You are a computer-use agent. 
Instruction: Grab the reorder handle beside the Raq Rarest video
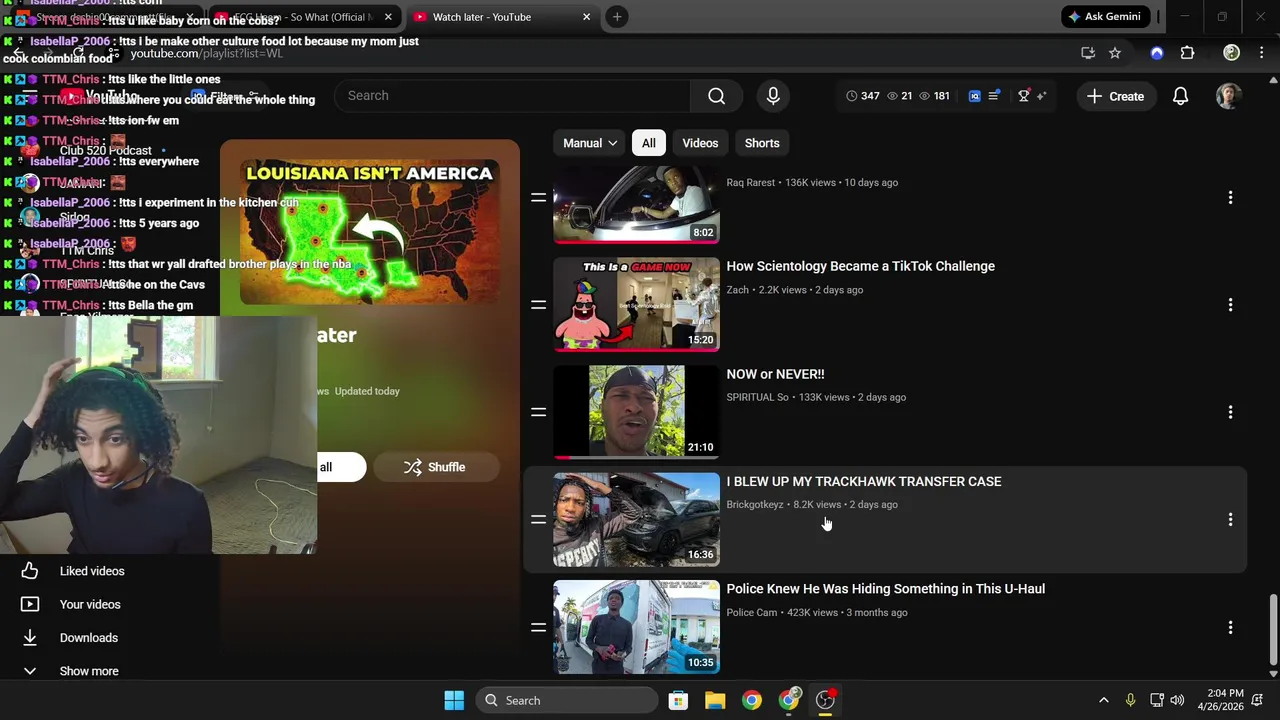pos(538,198)
